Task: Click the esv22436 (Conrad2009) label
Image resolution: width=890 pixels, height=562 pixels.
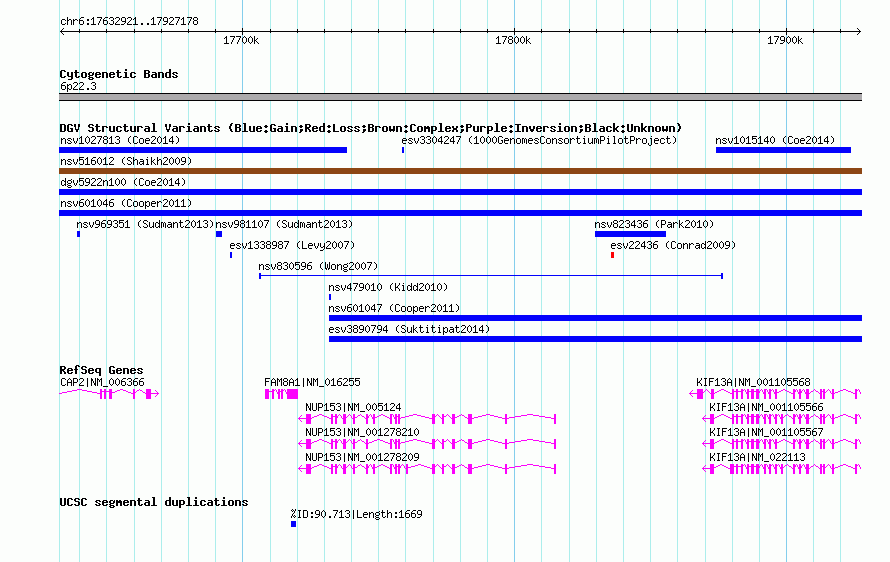Action: pos(673,245)
